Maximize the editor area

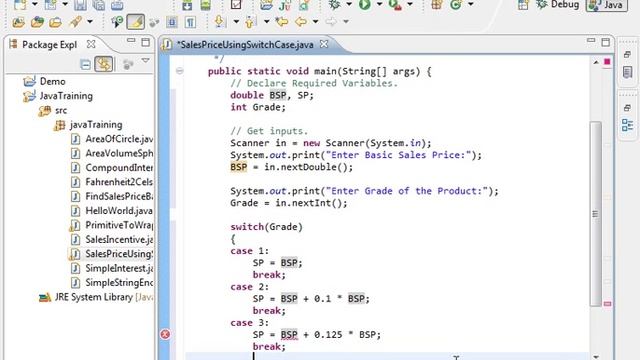tap(606, 42)
